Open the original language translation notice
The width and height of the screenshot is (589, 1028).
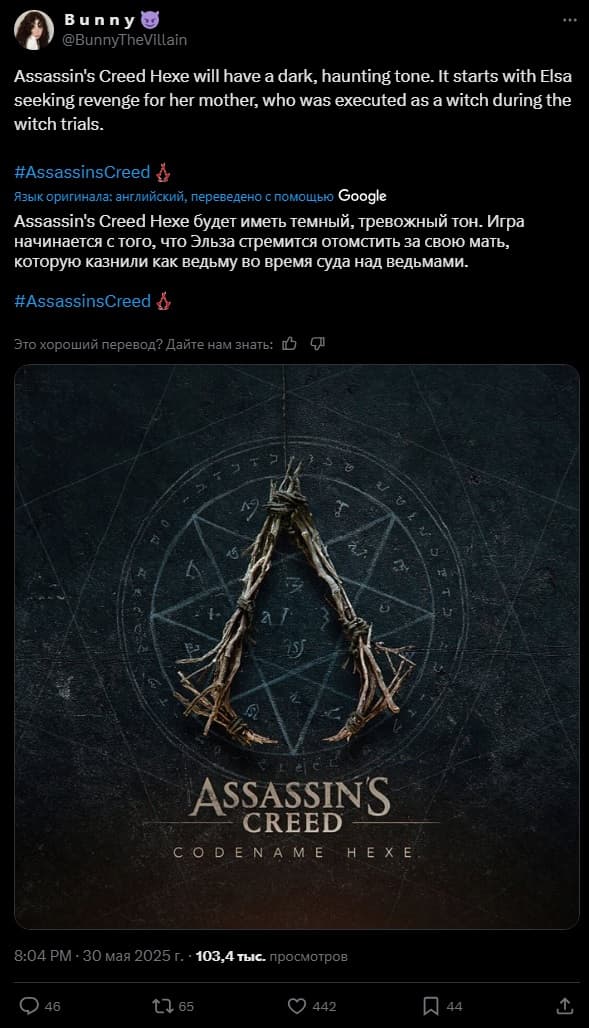(174, 197)
